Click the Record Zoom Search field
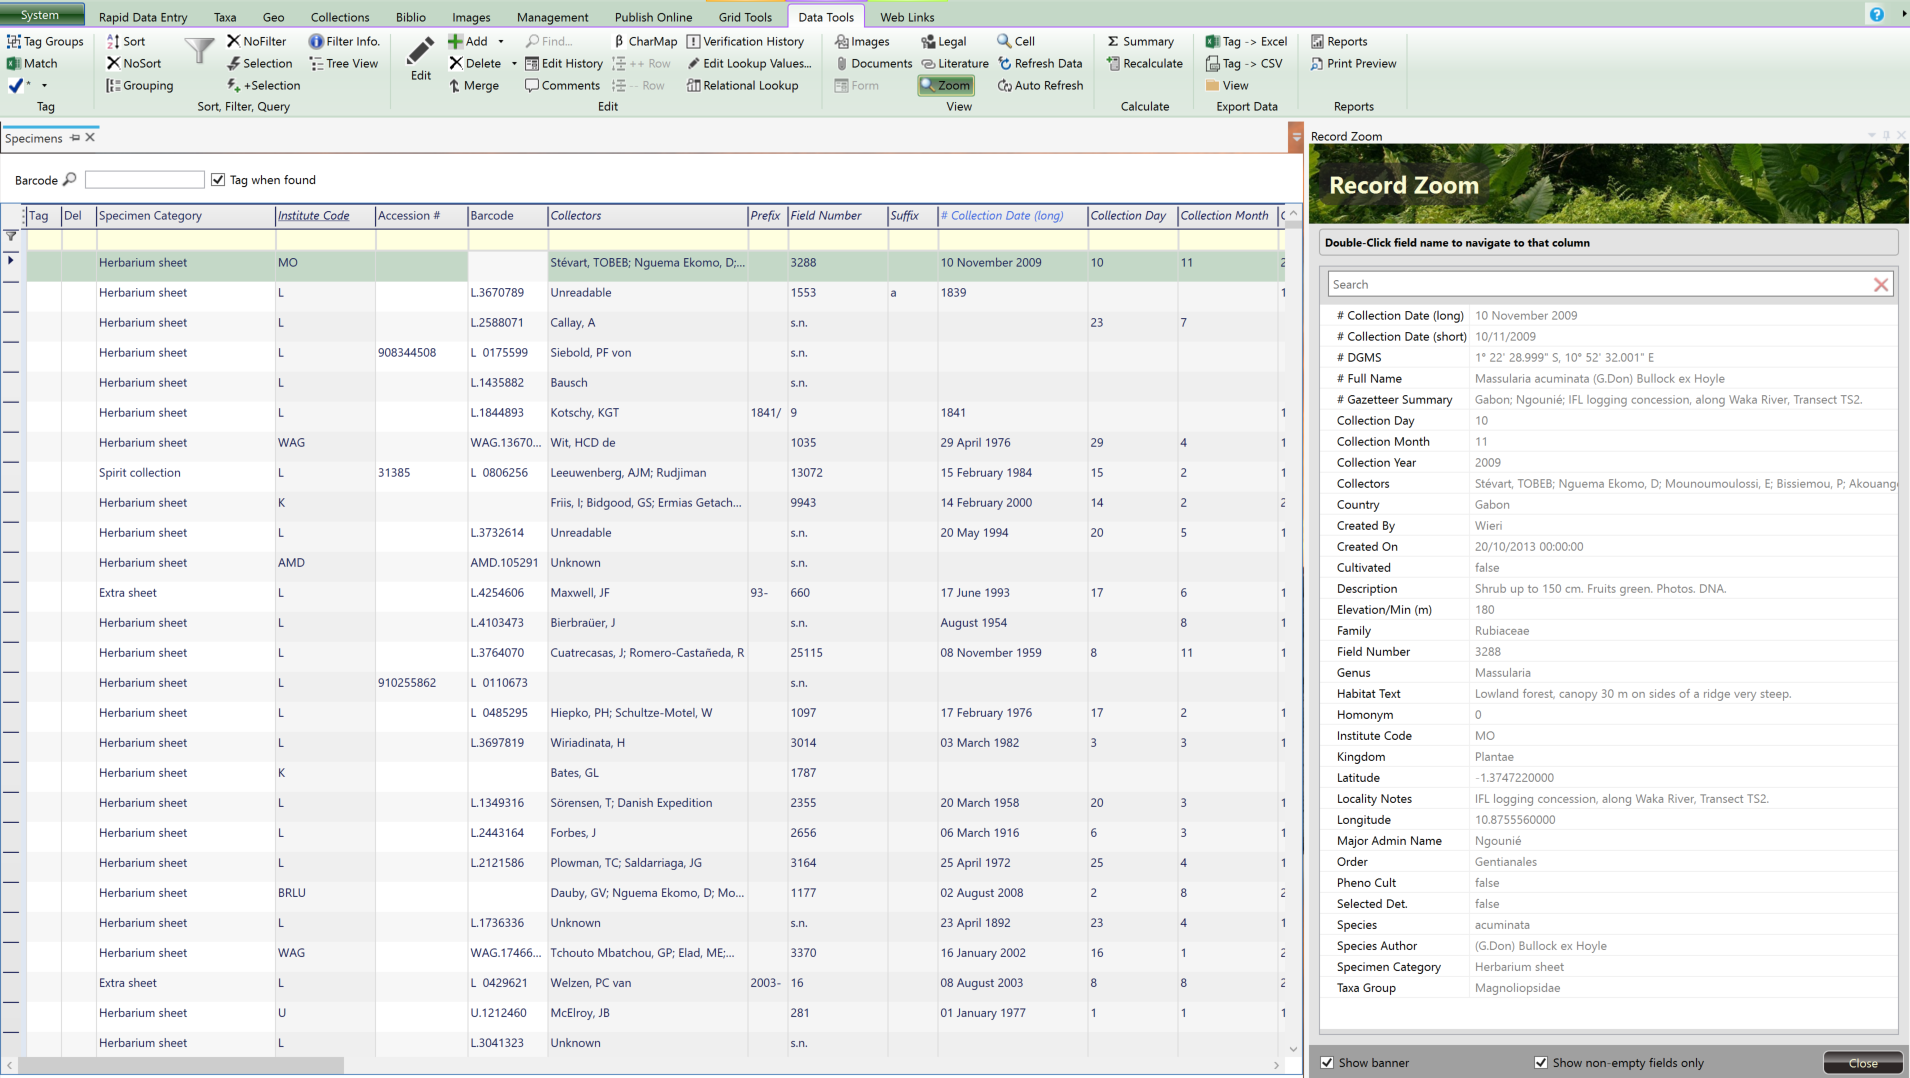Screen dimensions: 1910x1078 pyautogui.click(x=1598, y=285)
